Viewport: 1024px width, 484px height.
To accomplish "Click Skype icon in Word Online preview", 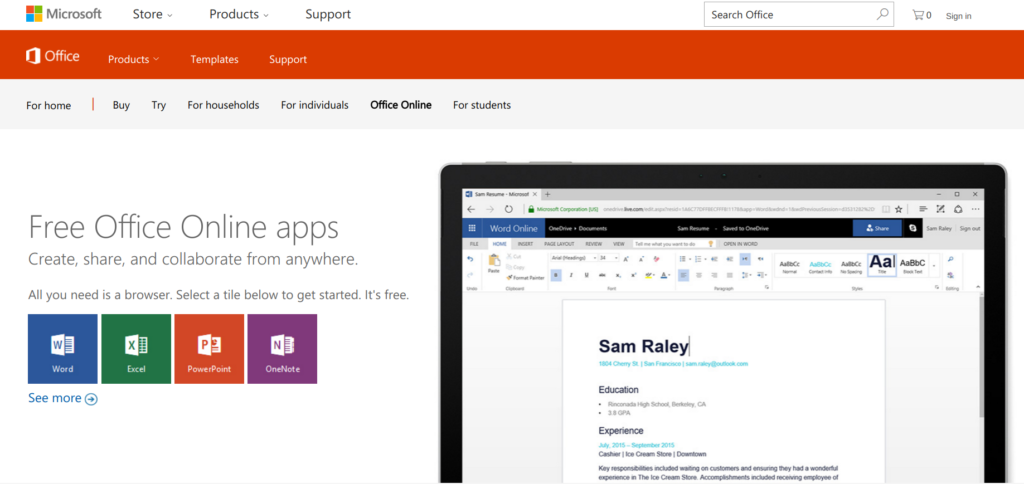I will [x=912, y=228].
